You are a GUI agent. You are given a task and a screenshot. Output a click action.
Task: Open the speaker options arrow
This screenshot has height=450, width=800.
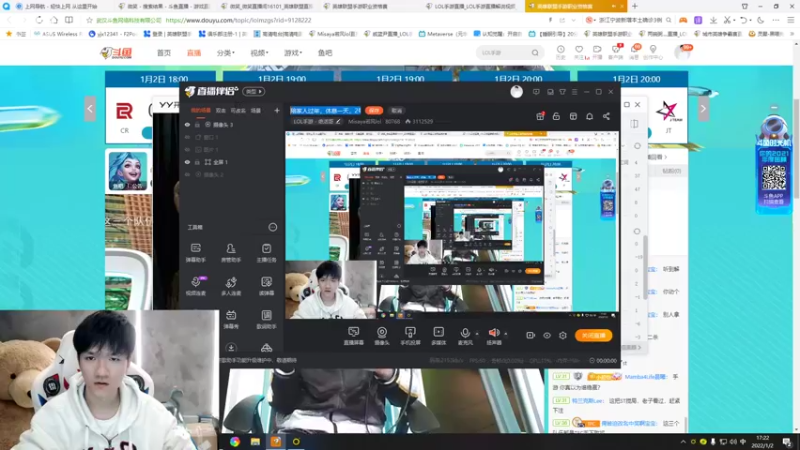pyautogui.click(x=506, y=334)
